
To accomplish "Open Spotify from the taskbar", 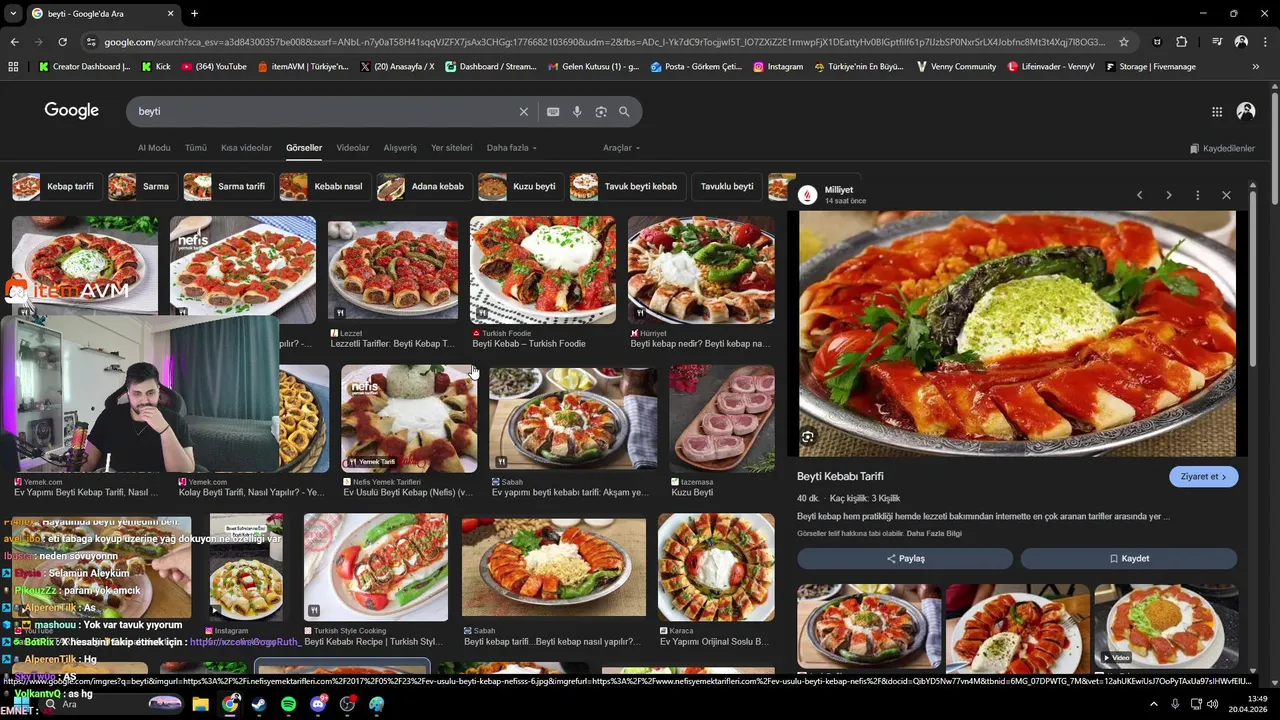I will tap(288, 704).
